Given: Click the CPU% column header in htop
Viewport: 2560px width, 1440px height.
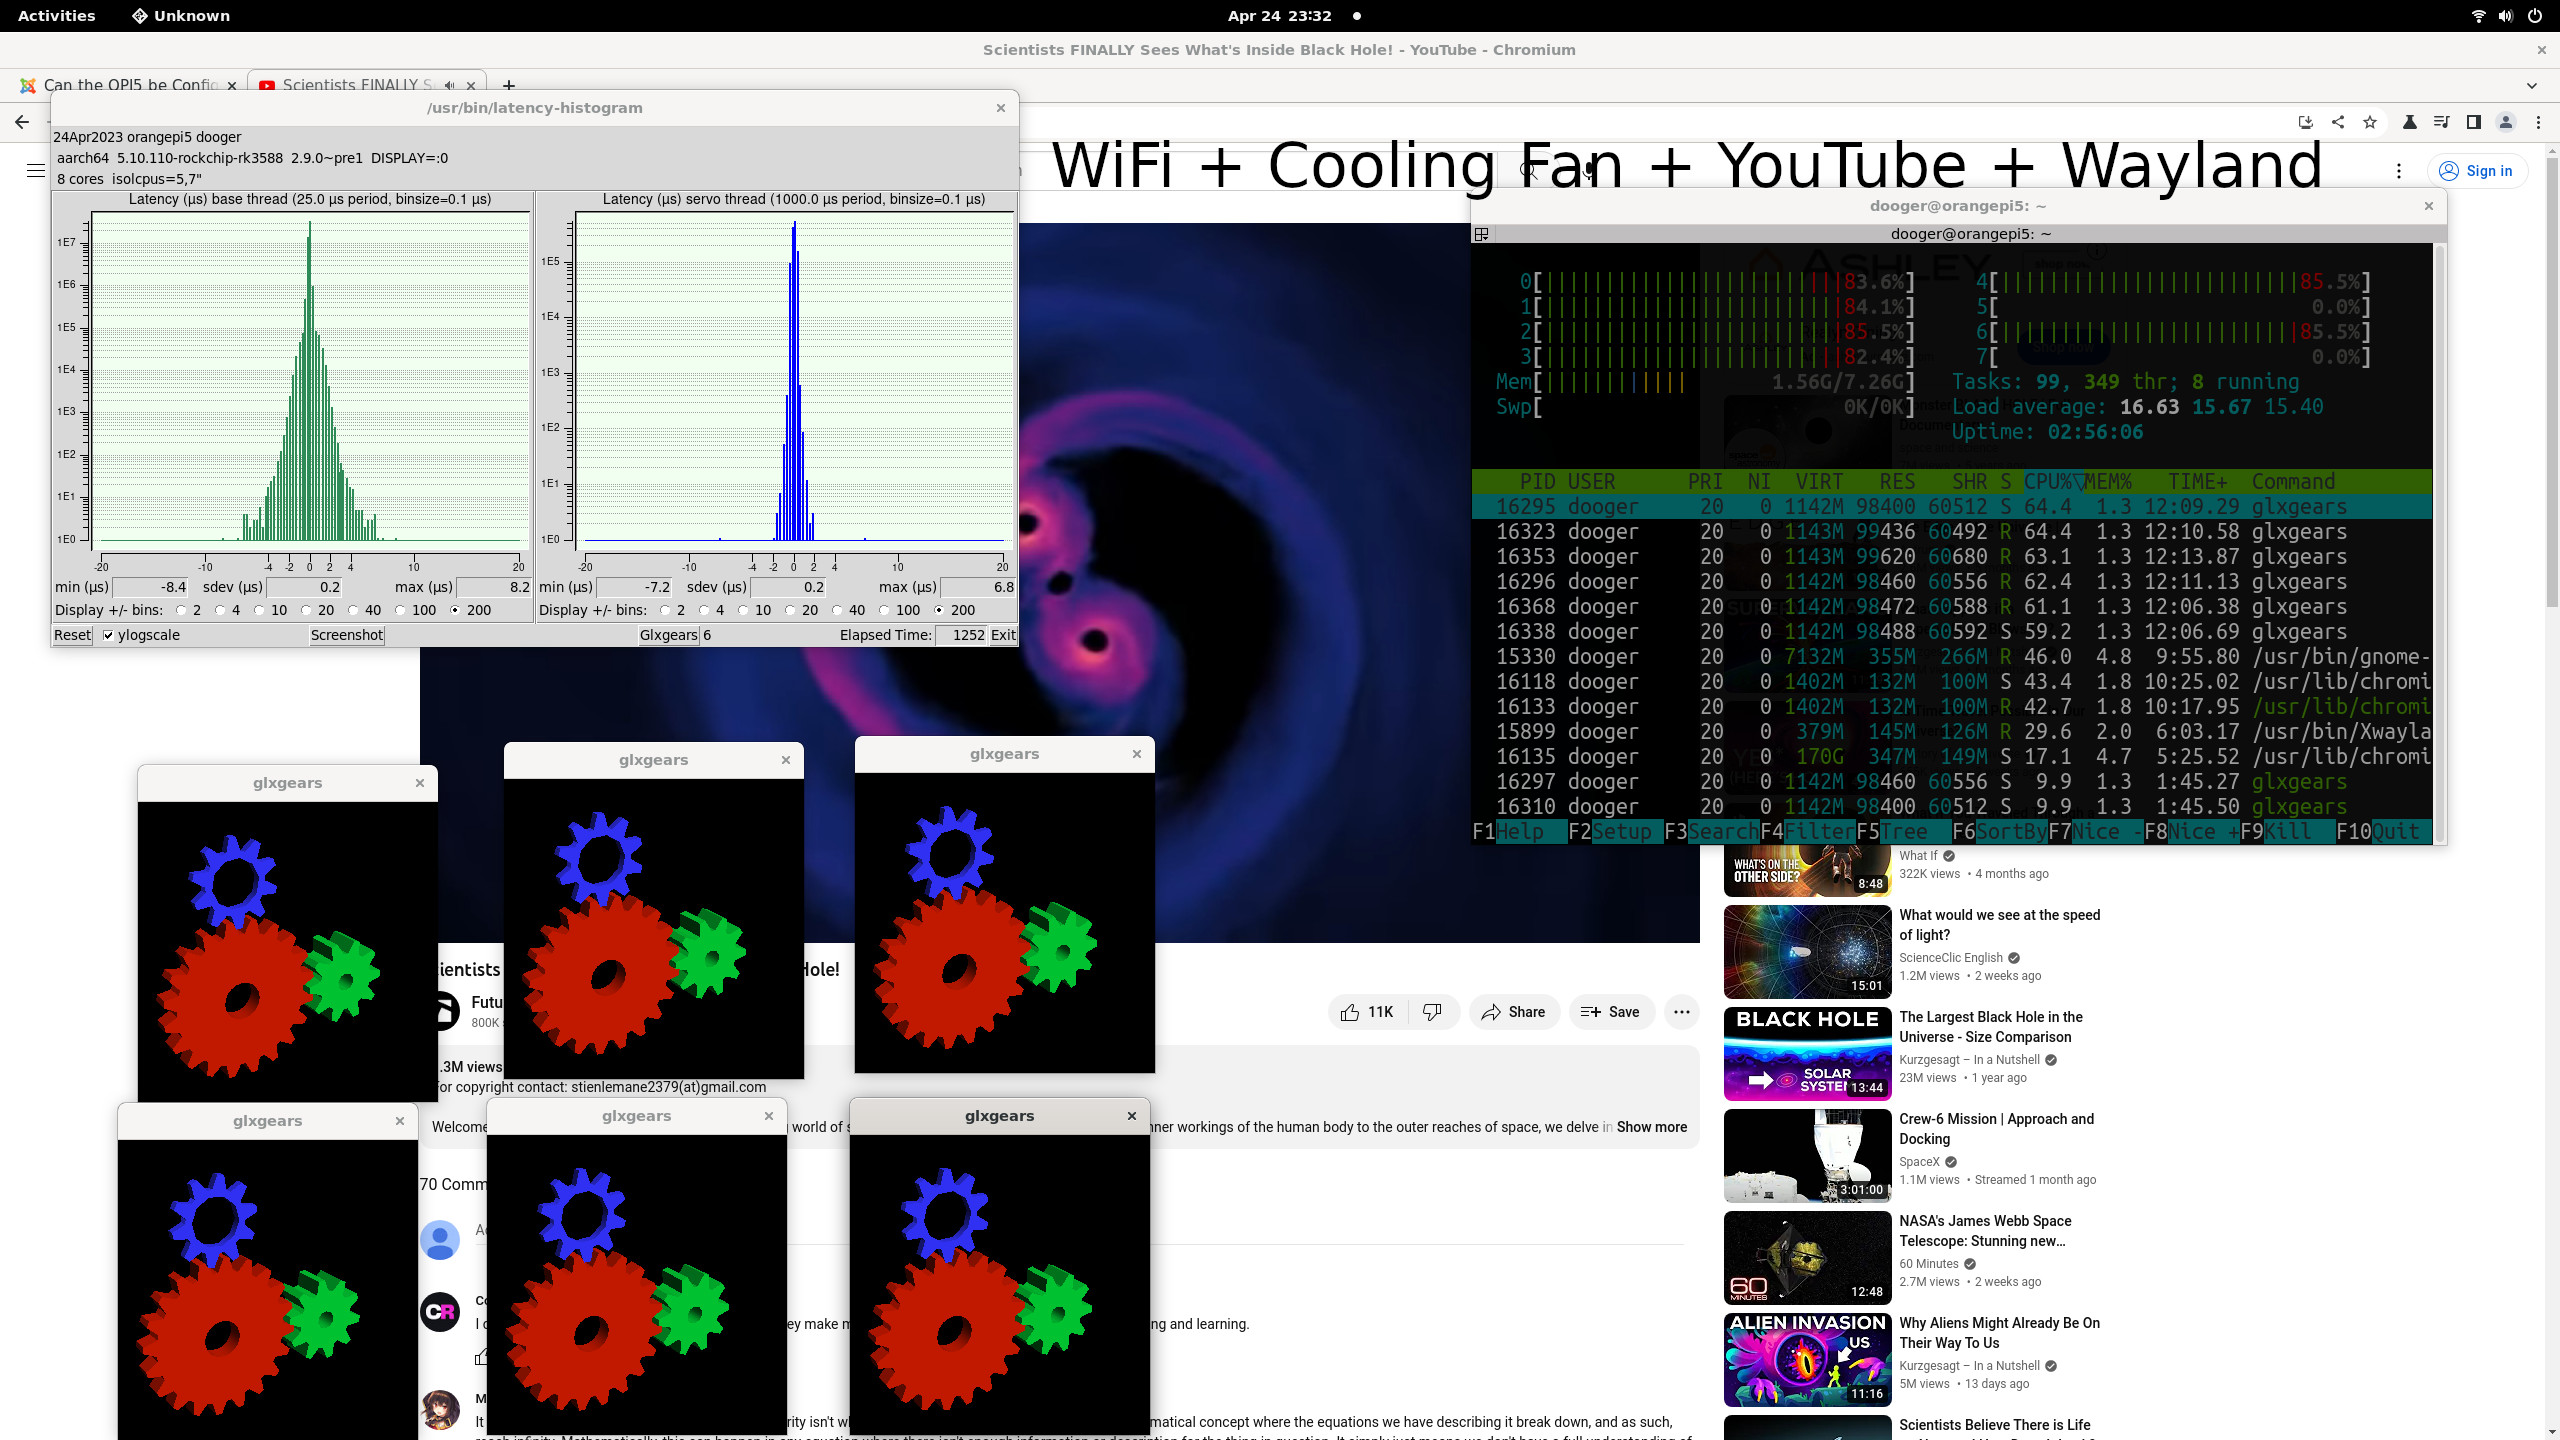Looking at the screenshot, I should click(2053, 482).
